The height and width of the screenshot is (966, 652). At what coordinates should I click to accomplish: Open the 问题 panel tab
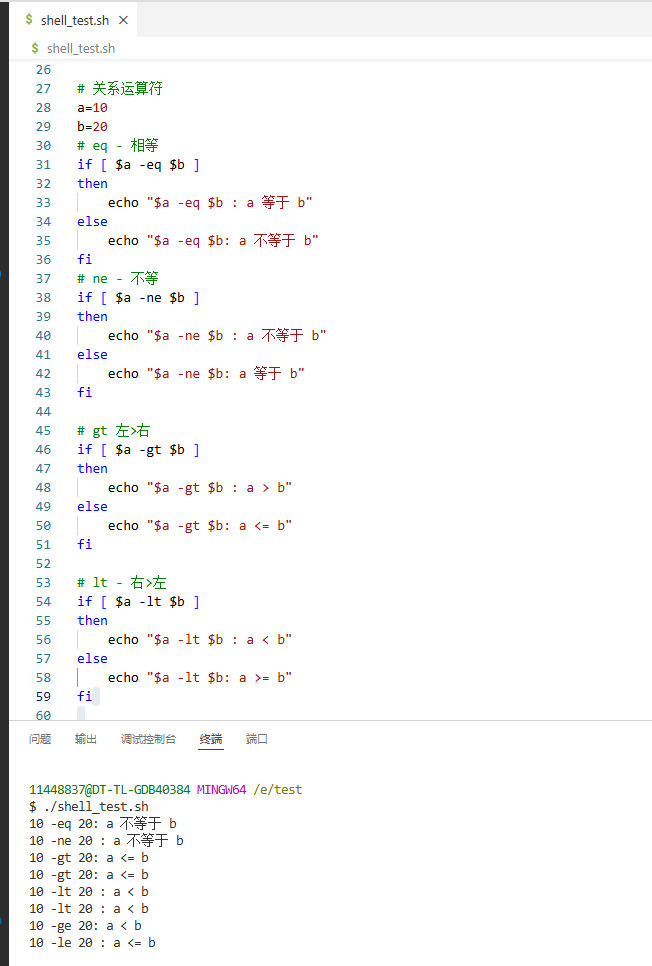pyautogui.click(x=40, y=739)
